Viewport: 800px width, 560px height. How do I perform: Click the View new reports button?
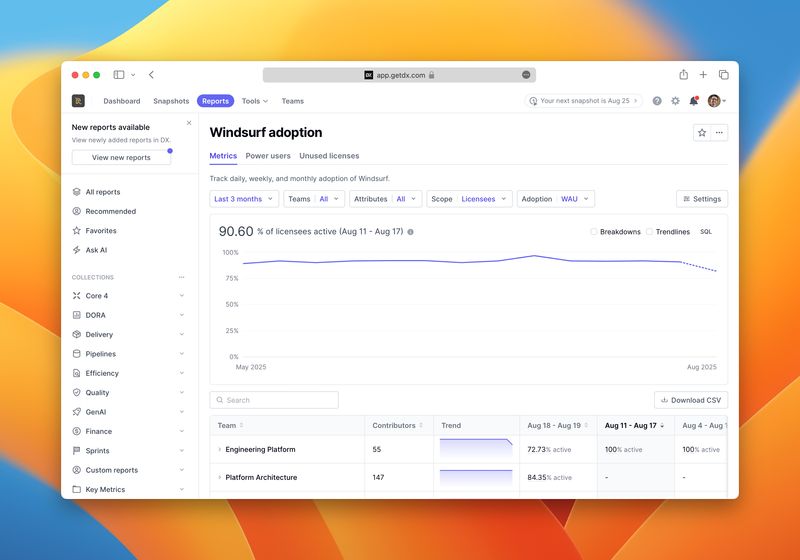[x=121, y=157]
